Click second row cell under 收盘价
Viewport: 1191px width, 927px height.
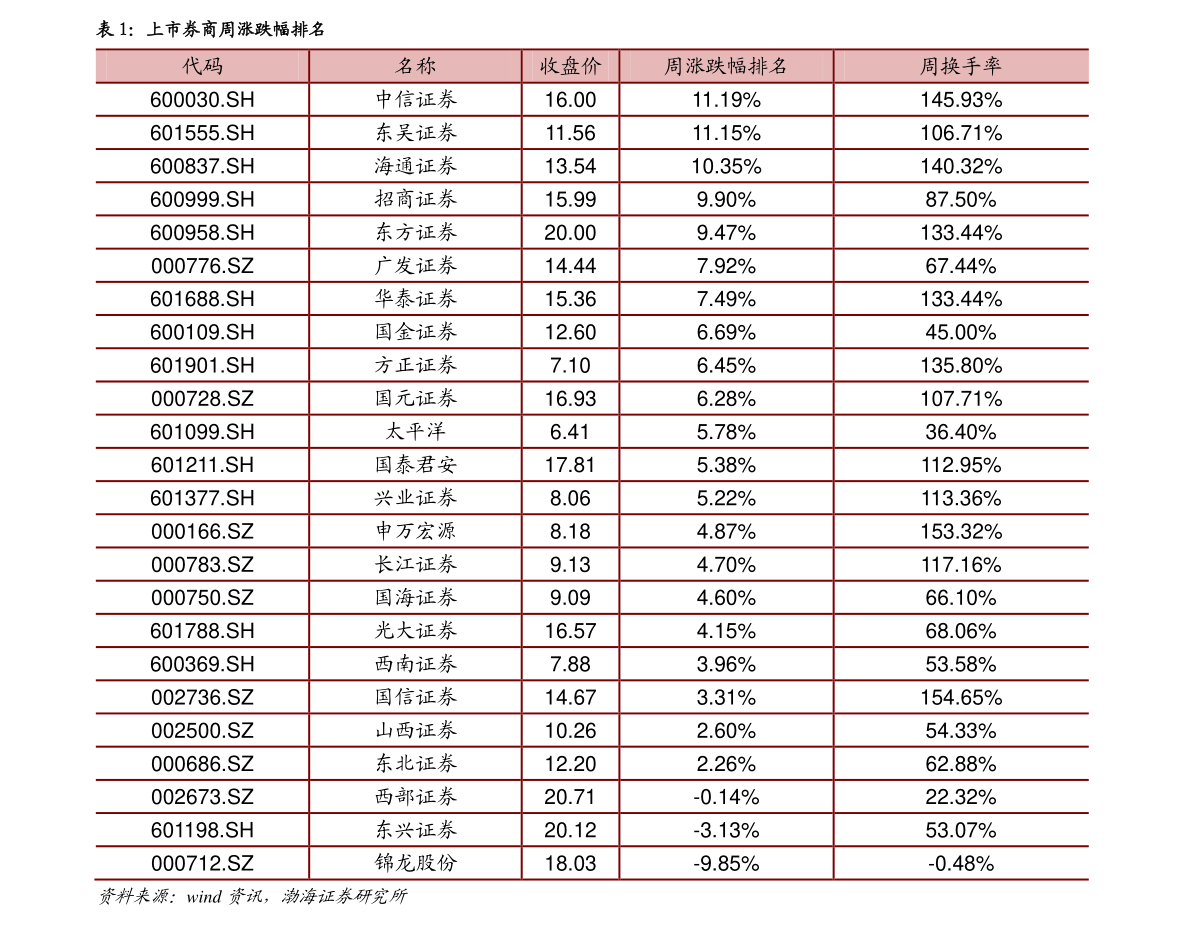pyautogui.click(x=570, y=132)
